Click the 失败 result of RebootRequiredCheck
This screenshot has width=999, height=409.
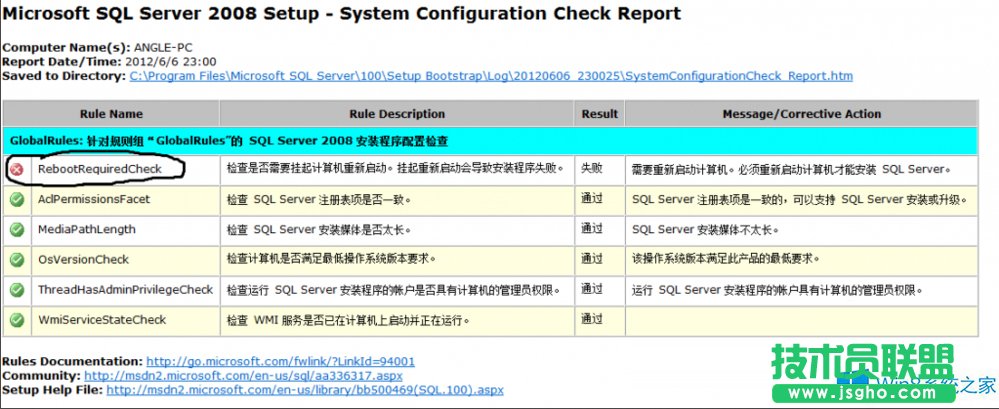coord(592,169)
